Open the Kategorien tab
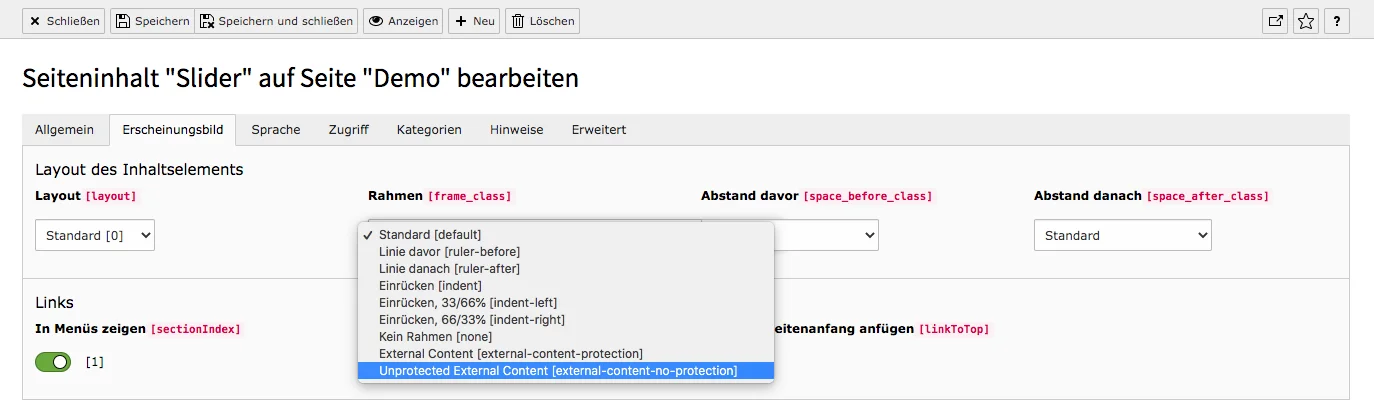 429,130
